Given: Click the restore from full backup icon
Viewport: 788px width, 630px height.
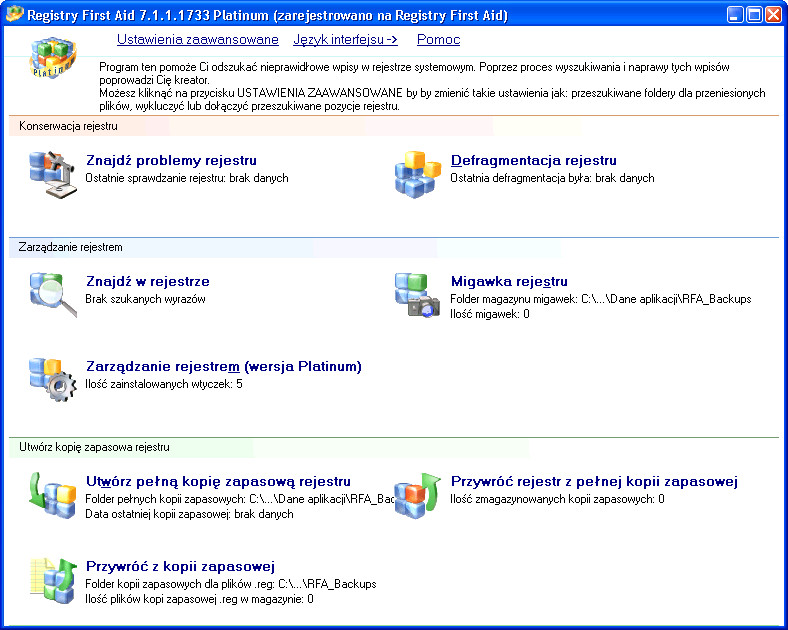Looking at the screenshot, I should [418, 495].
